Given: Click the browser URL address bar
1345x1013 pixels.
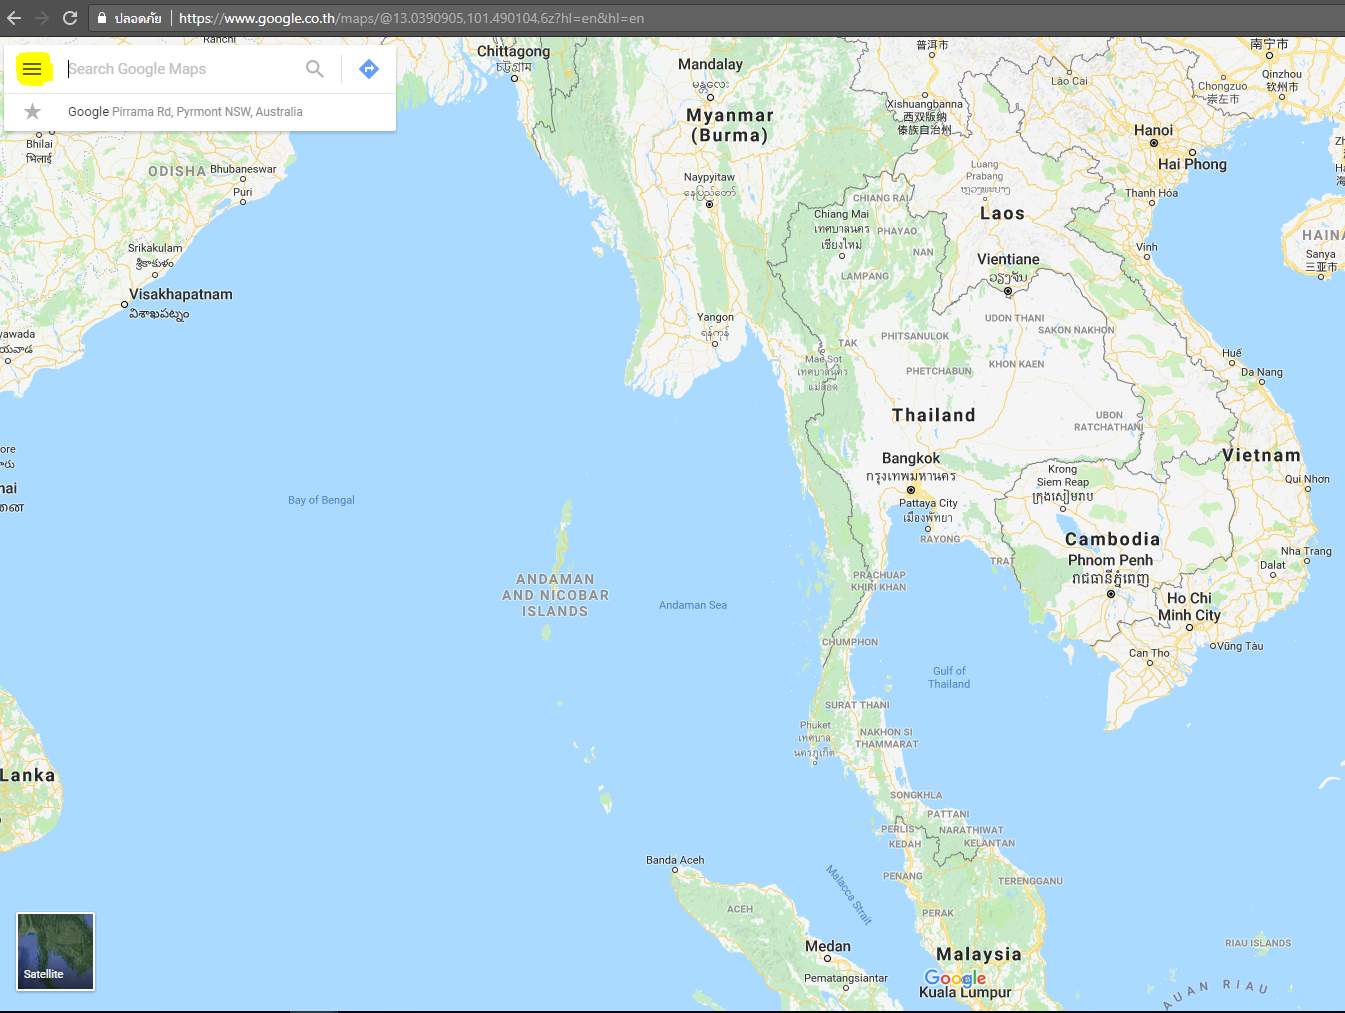Looking at the screenshot, I should (x=715, y=18).
